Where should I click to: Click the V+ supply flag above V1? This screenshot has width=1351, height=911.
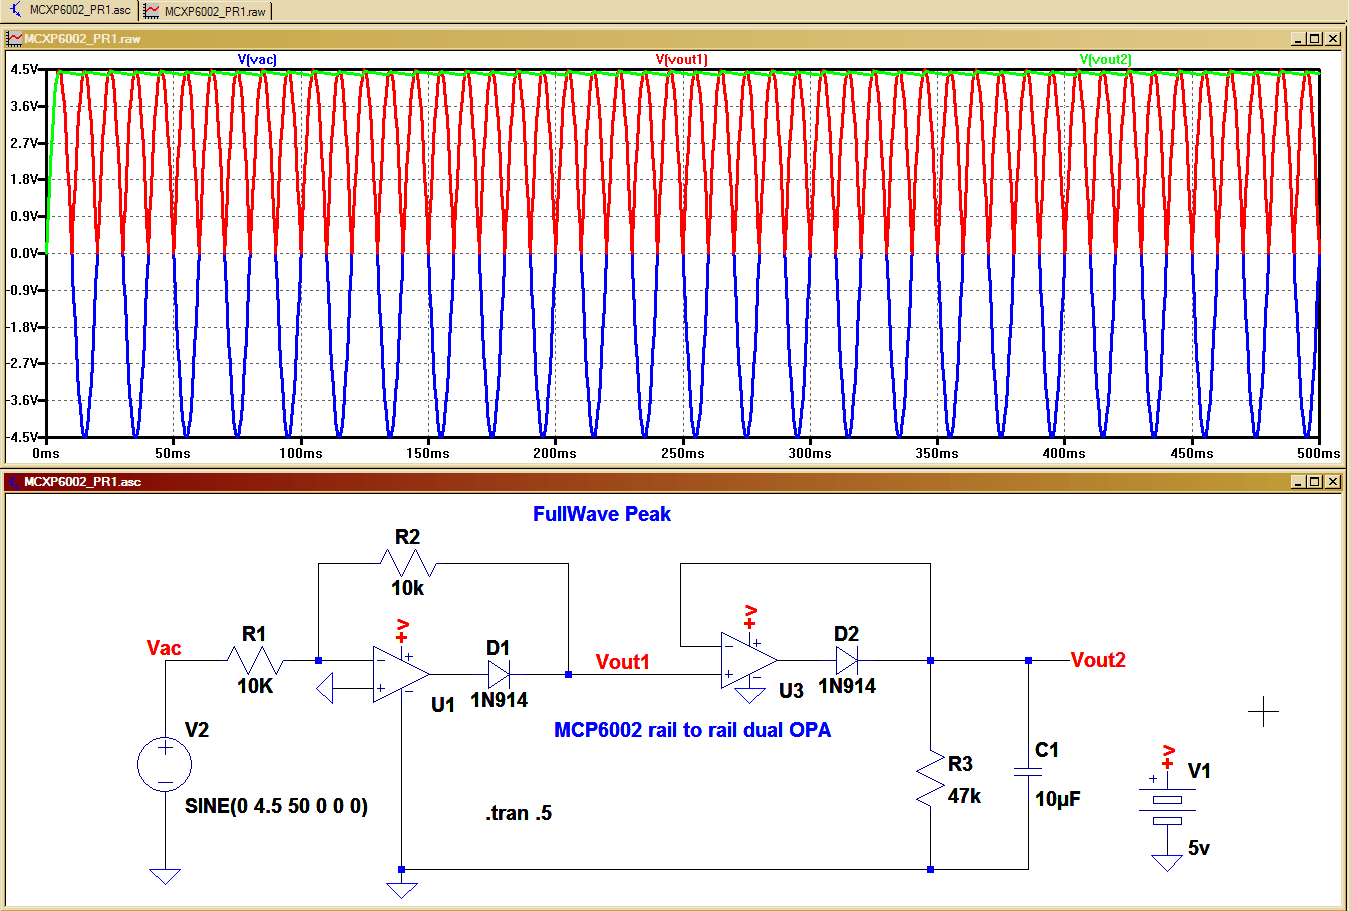click(1168, 757)
